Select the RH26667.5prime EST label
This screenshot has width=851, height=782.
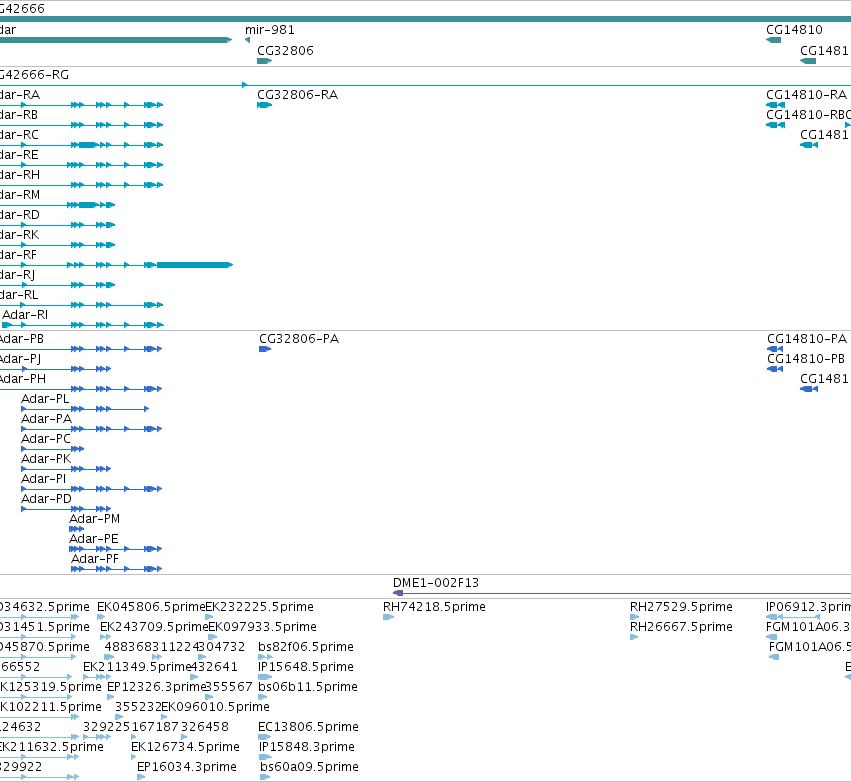click(x=681, y=627)
